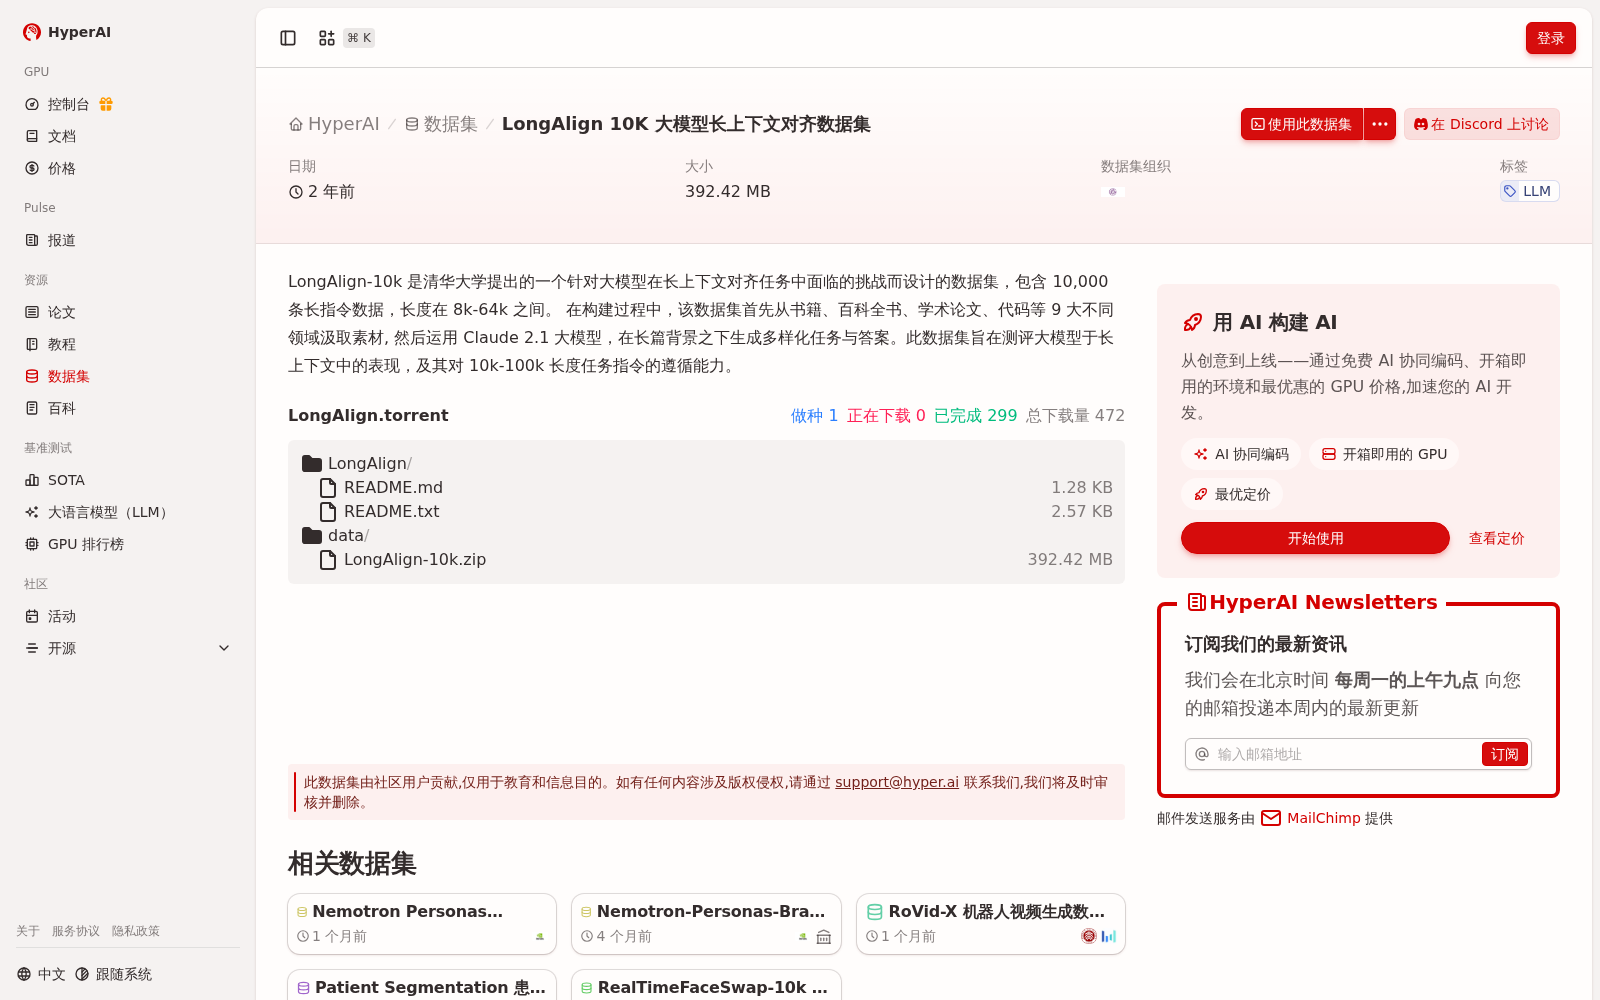1600x1000 pixels.
Task: Click the 登录 button
Action: coord(1550,38)
